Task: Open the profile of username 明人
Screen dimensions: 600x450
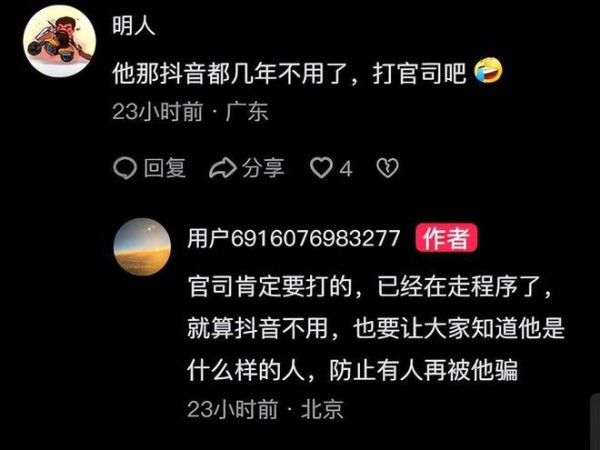Action: click(x=134, y=26)
